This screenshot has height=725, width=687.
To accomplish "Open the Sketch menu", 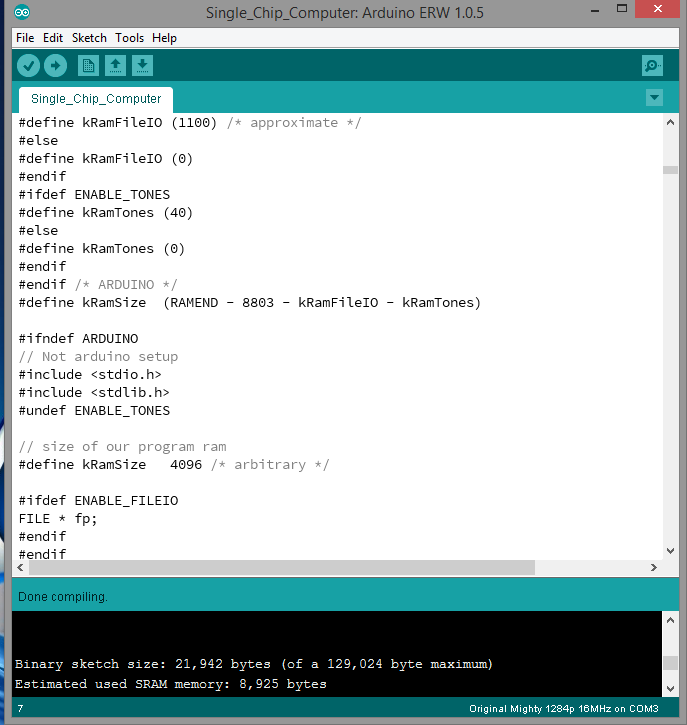I will pyautogui.click(x=89, y=38).
